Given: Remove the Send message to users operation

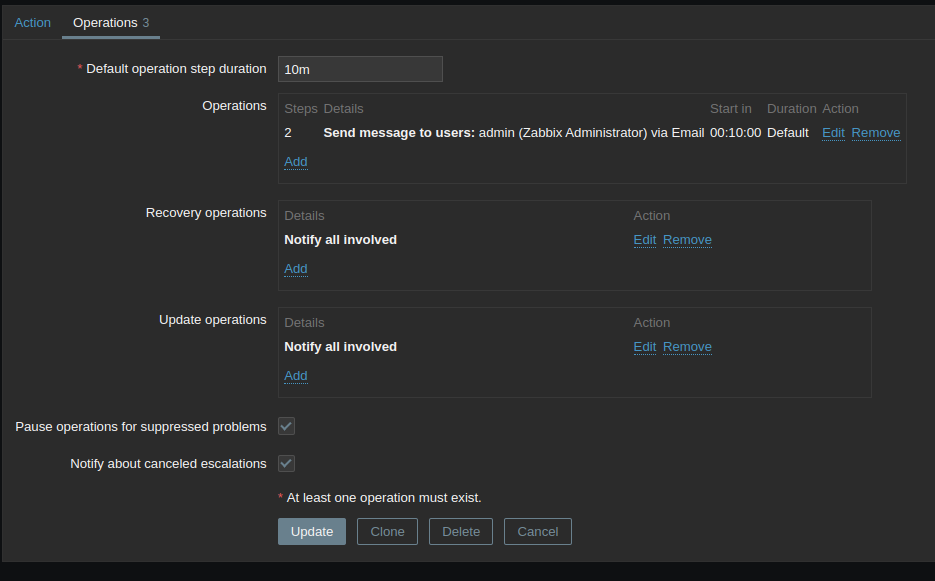Looking at the screenshot, I should (875, 133).
